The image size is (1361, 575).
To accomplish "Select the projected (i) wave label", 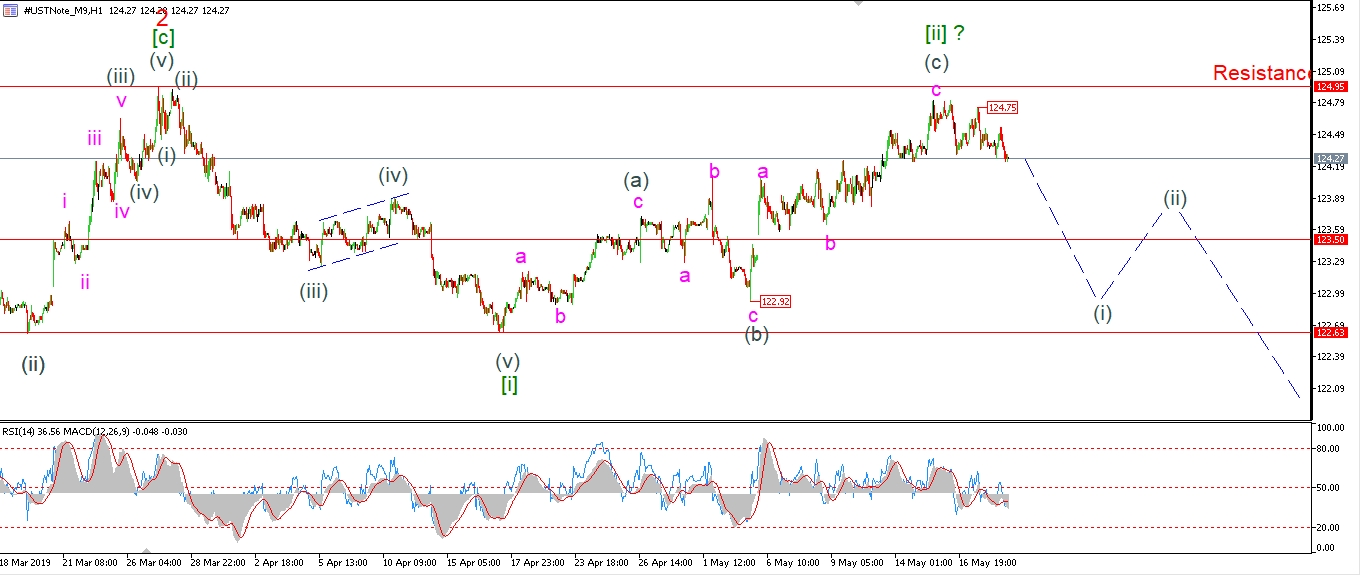I will click(1102, 313).
